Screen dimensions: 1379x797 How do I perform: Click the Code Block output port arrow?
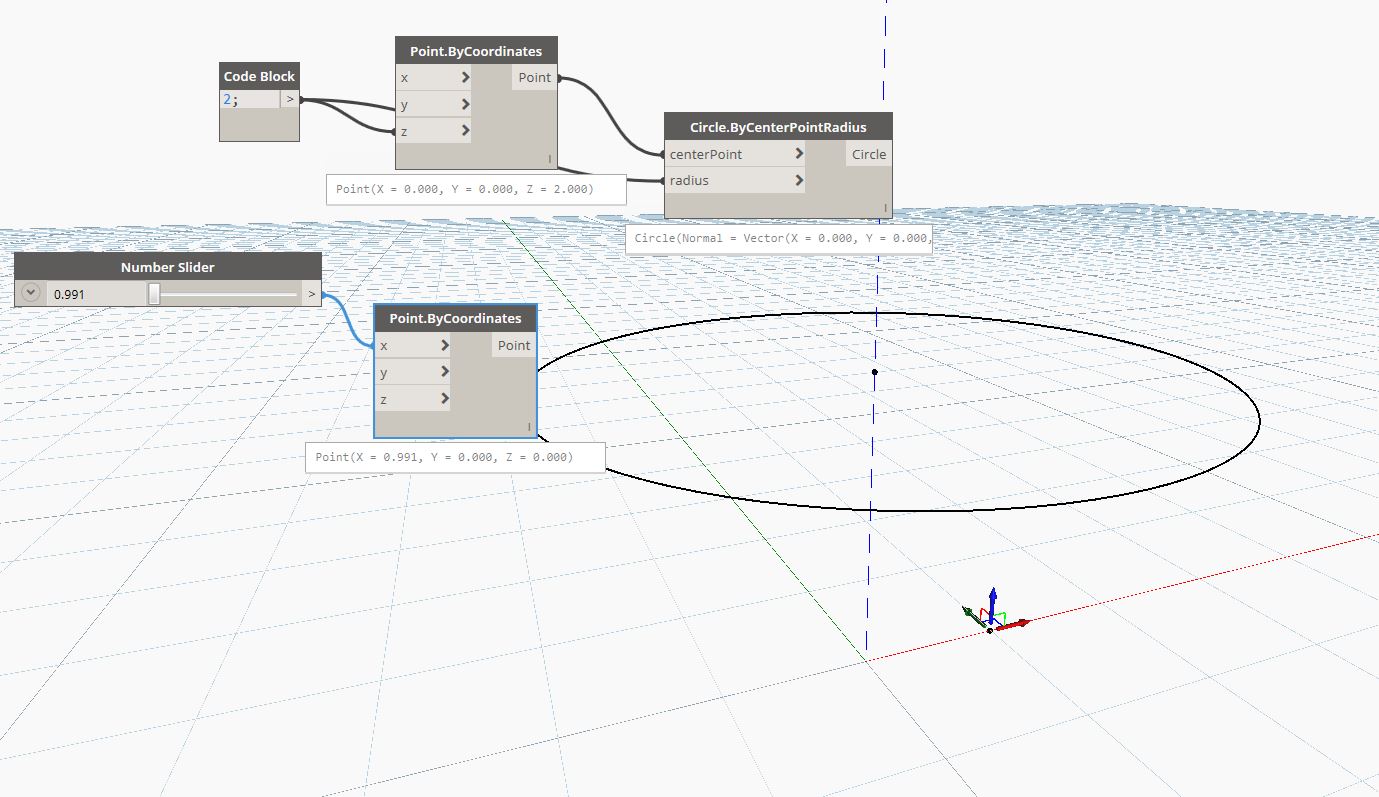(290, 98)
